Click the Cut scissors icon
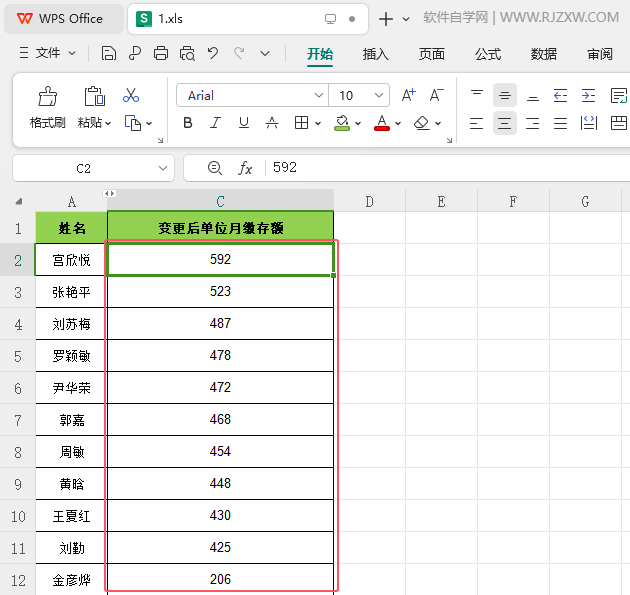Image resolution: width=630 pixels, height=595 pixels. pos(131,96)
